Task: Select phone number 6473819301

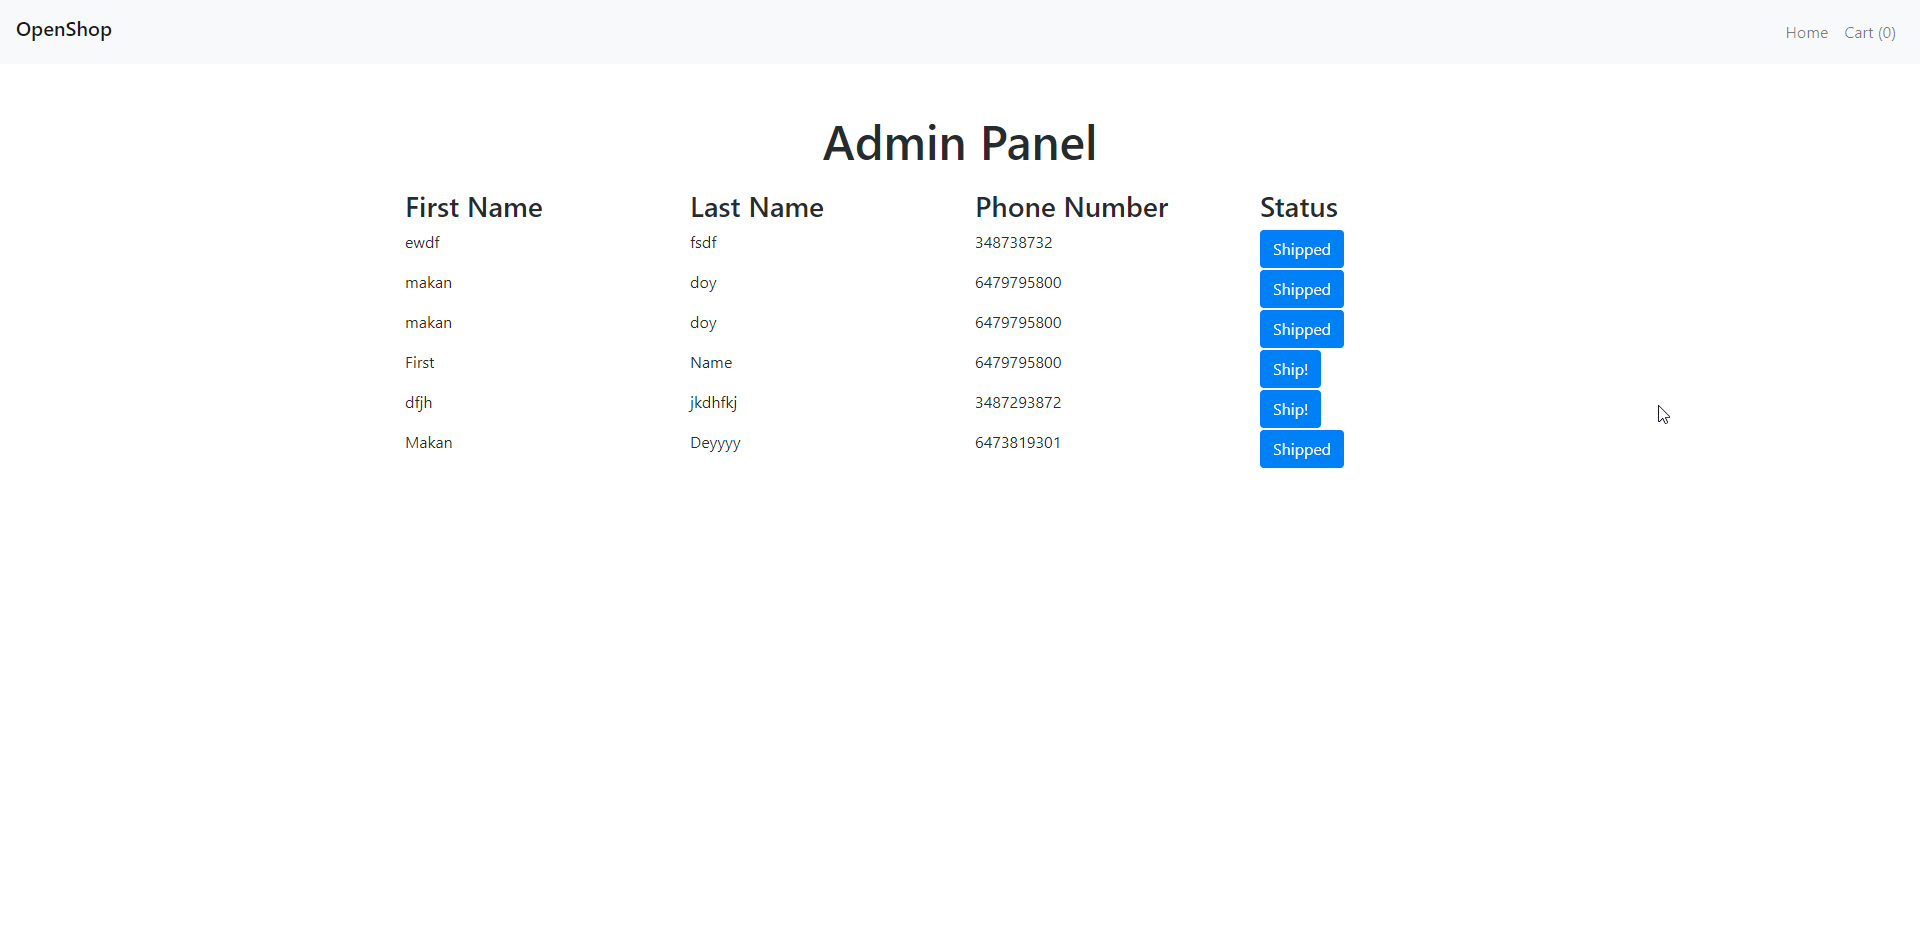Action: (1018, 443)
